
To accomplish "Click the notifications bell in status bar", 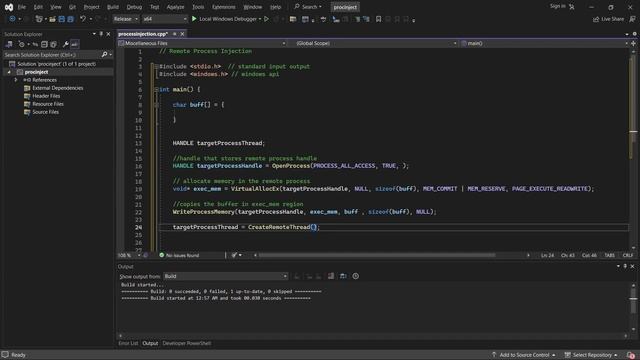I will (x=631, y=355).
